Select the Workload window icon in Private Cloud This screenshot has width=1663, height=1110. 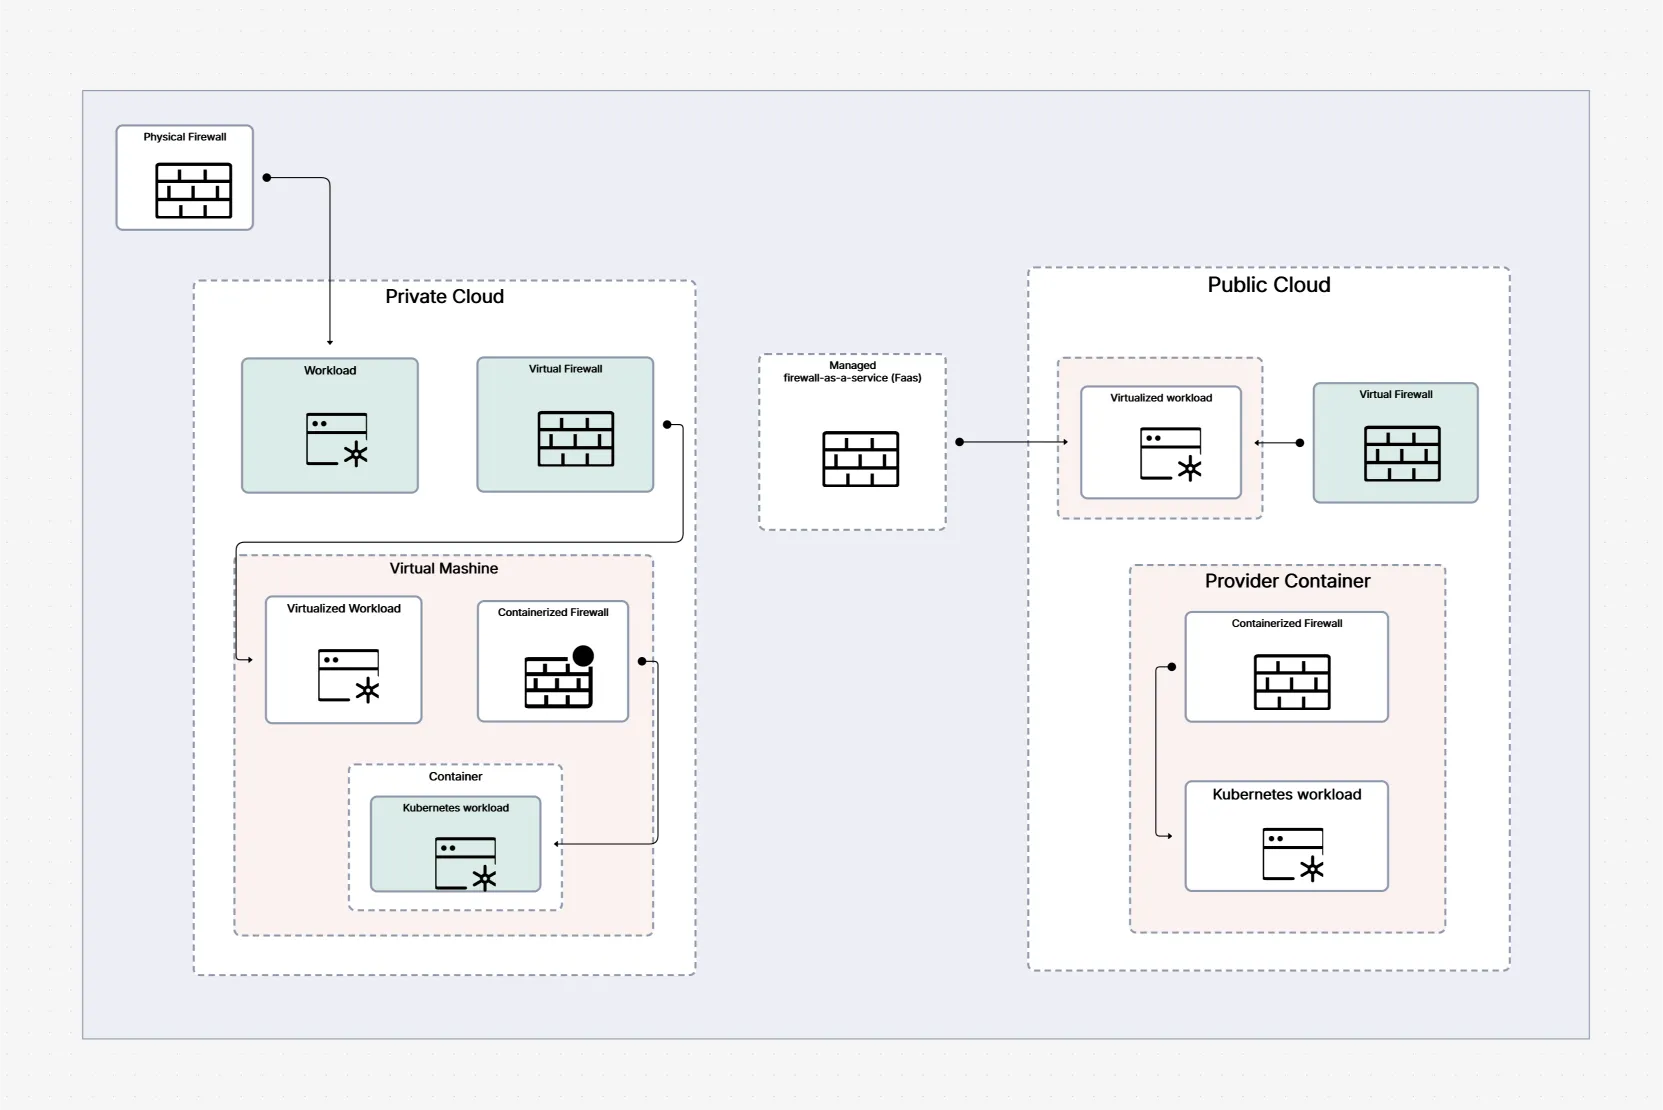point(337,440)
